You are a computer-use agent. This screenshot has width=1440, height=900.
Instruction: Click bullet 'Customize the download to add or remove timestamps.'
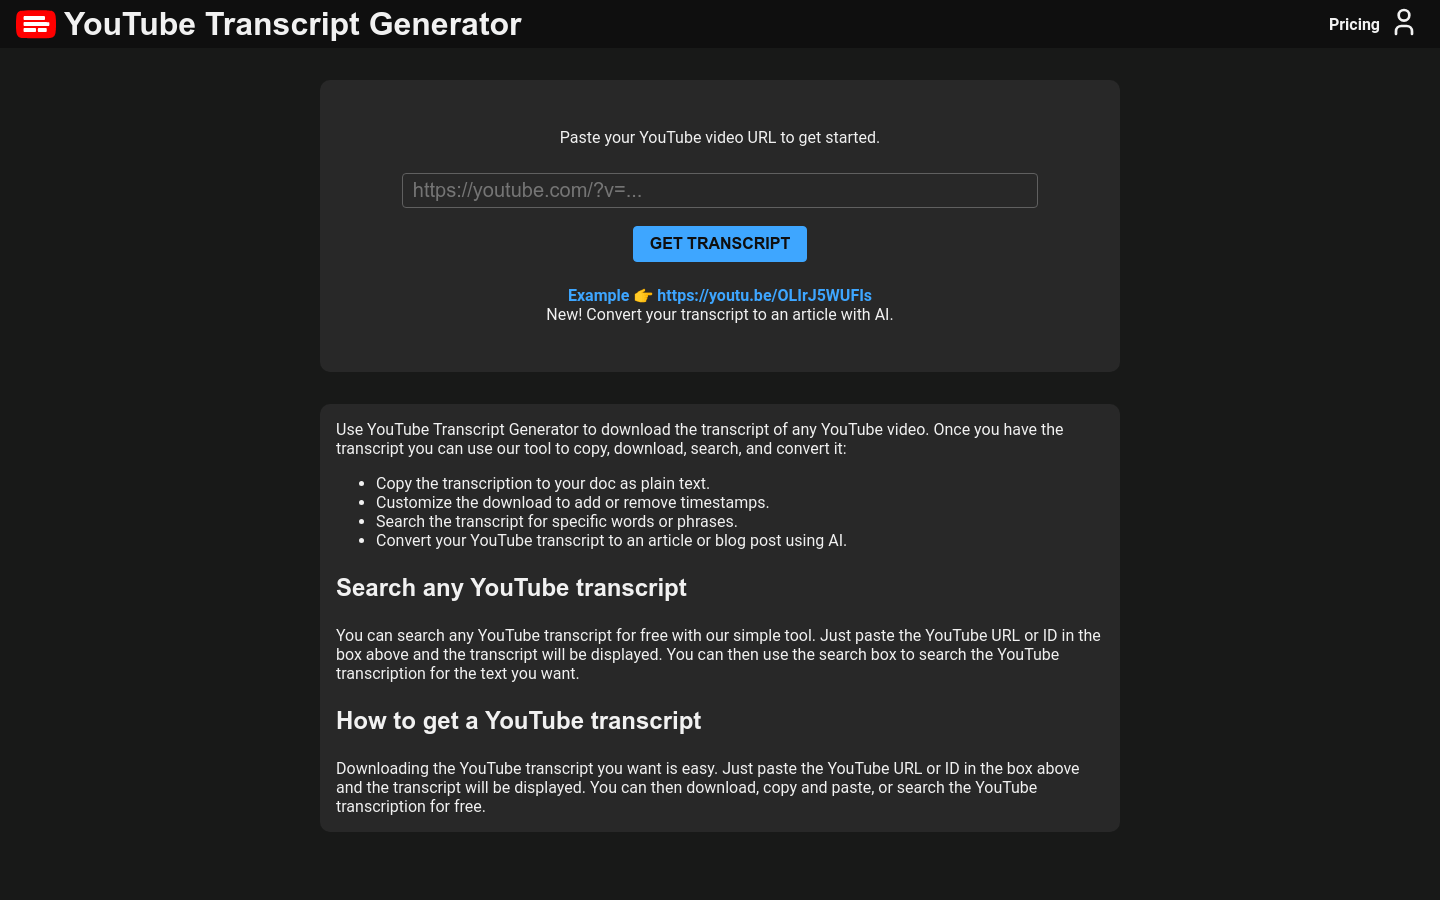point(572,503)
